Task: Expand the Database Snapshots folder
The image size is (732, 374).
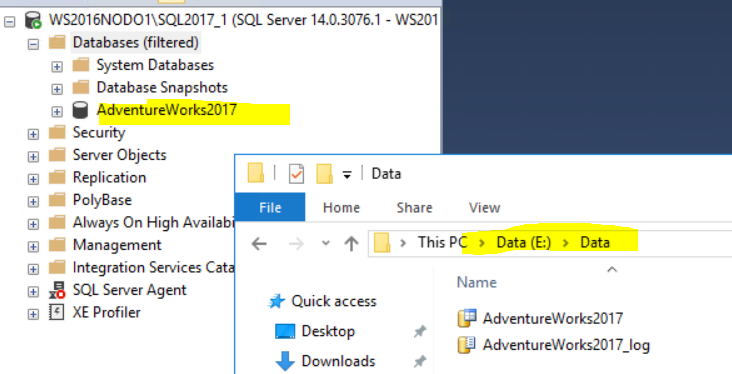Action: point(57,89)
